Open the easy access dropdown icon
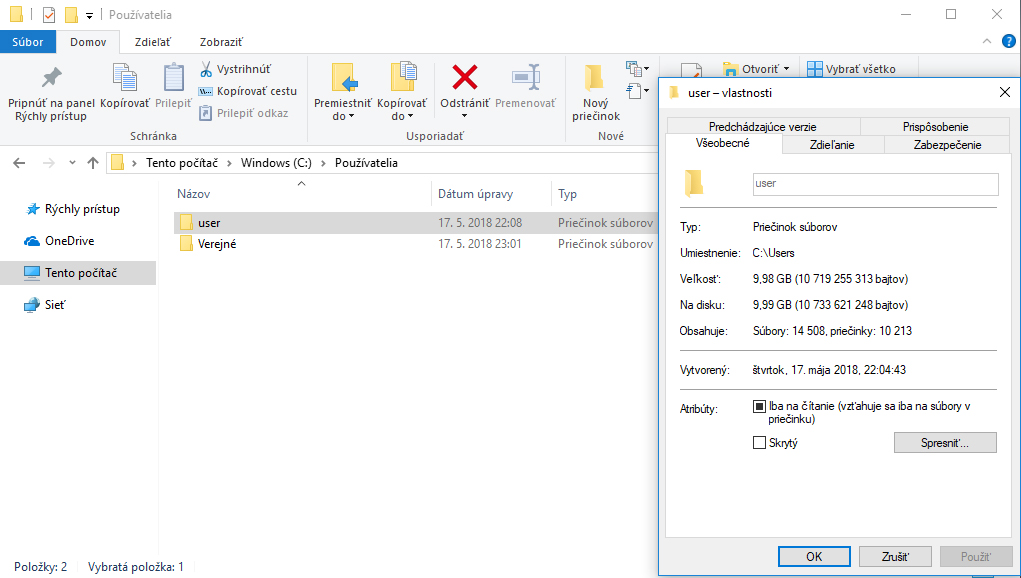1021x578 pixels. click(x=637, y=90)
